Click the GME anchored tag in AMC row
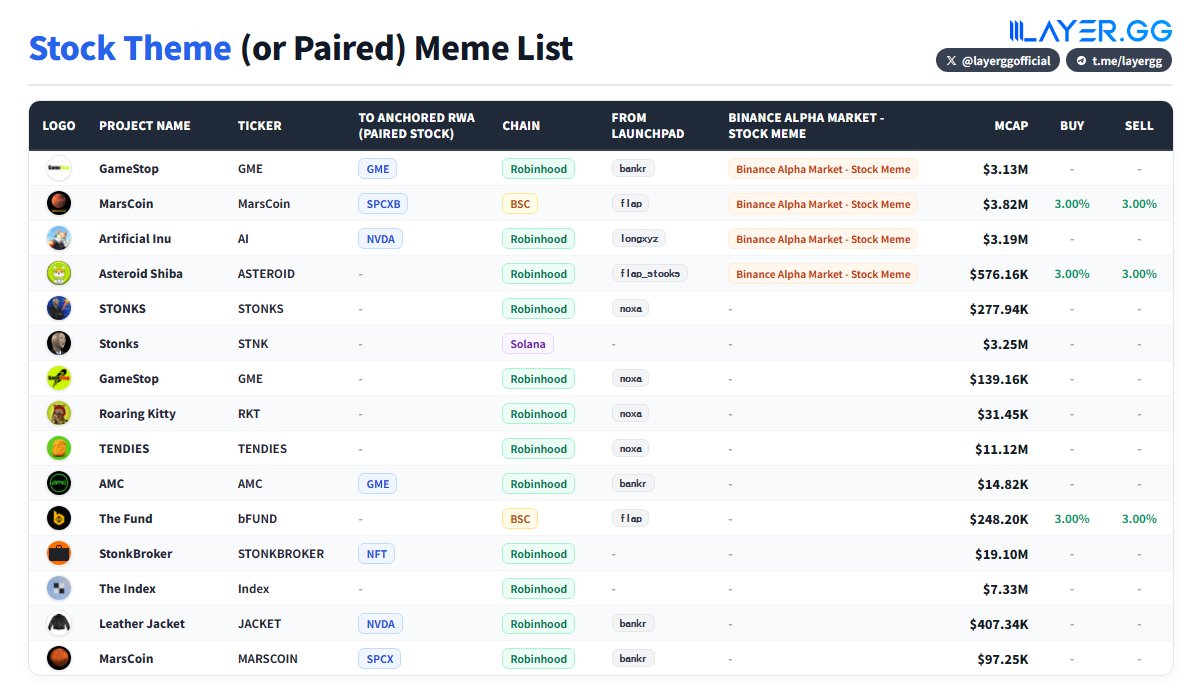This screenshot has height=700, width=1200. pyautogui.click(x=378, y=484)
